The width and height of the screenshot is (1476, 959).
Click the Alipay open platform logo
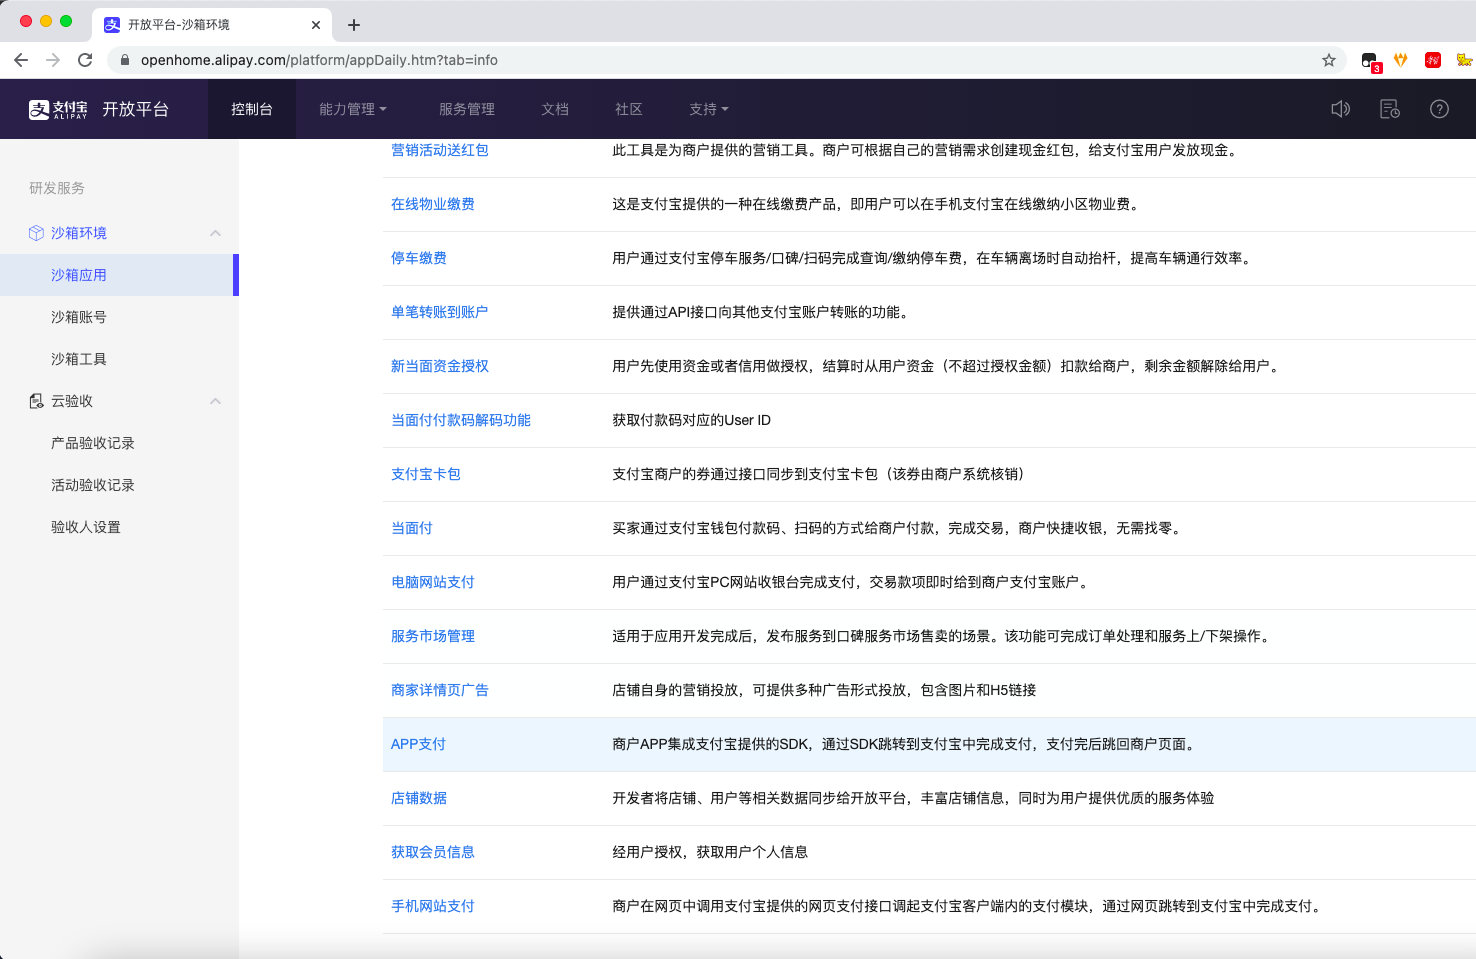pos(99,109)
